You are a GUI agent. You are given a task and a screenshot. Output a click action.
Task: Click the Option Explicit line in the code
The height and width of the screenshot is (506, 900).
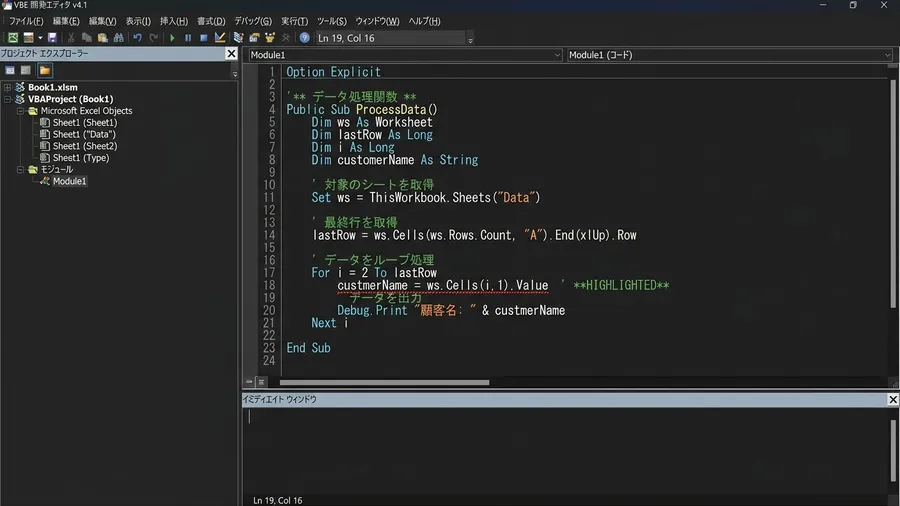click(x=333, y=72)
